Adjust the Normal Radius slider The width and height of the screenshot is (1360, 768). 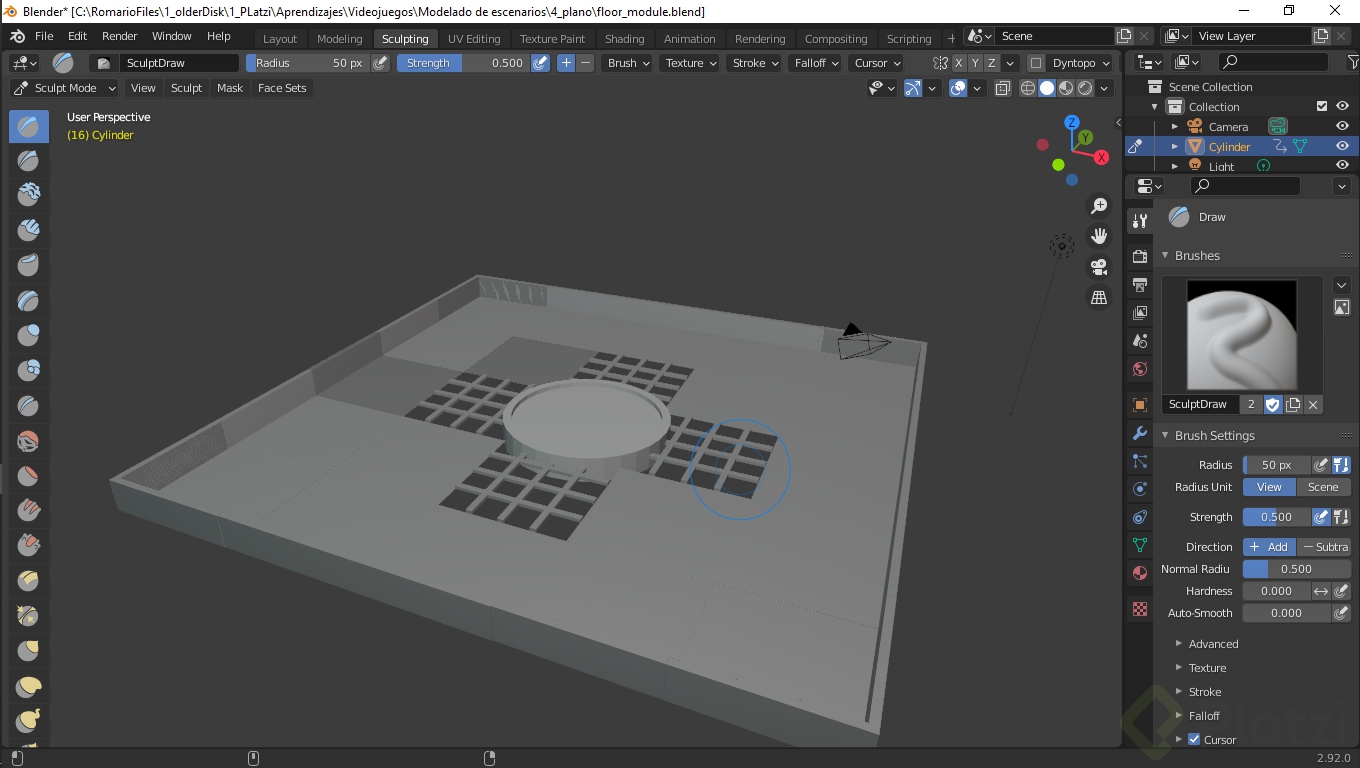pyautogui.click(x=1296, y=569)
